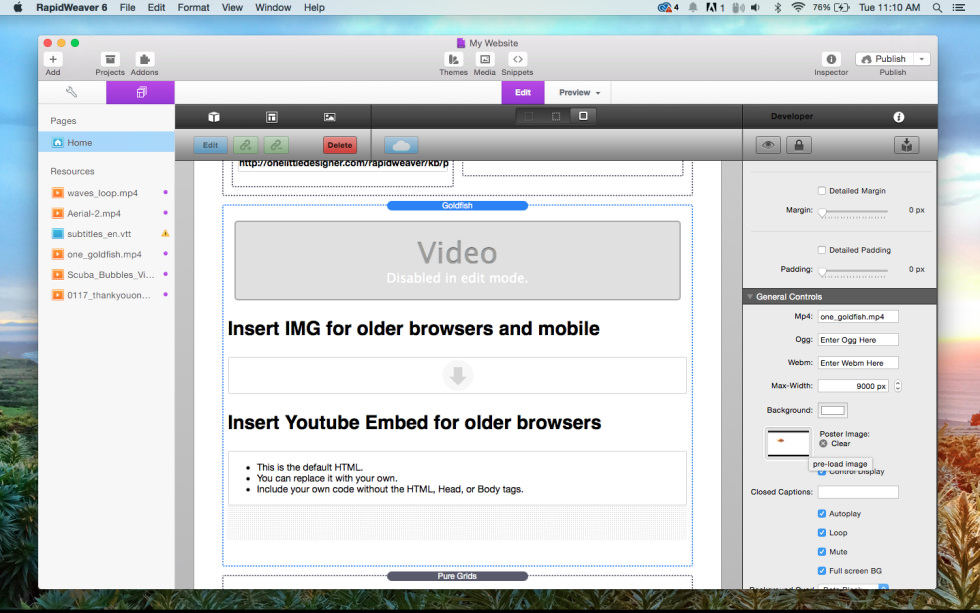The image size is (980, 613).
Task: Click the second green link button
Action: tap(276, 145)
